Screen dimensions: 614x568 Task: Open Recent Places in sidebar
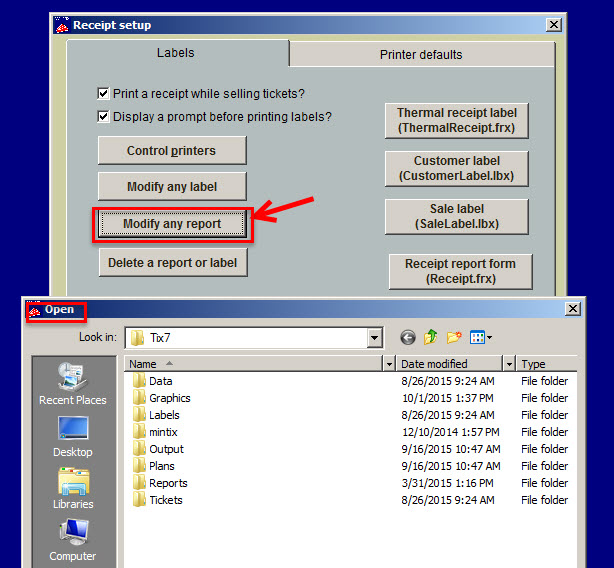[x=72, y=384]
